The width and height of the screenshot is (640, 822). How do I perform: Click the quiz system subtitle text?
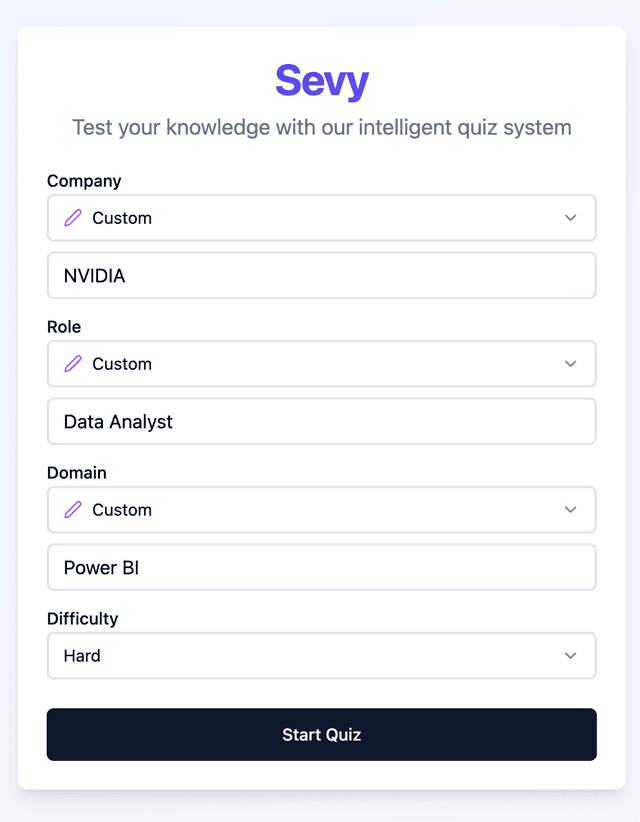tap(320, 127)
